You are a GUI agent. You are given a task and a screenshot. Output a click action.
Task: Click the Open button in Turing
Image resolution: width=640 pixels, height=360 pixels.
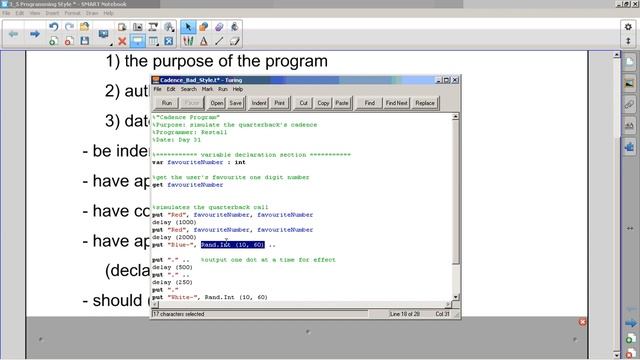(x=217, y=103)
